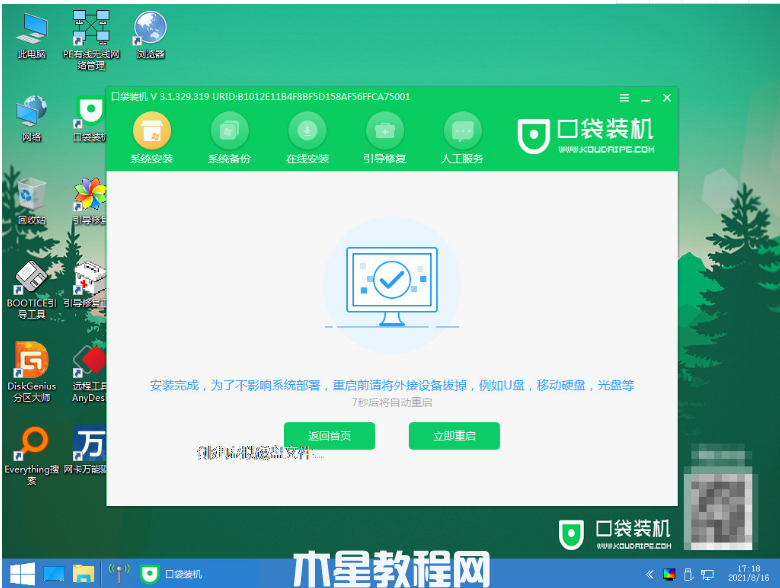The height and width of the screenshot is (588, 780).
Task: Open 口袋装机 desktop shortcut
Action: (90, 118)
